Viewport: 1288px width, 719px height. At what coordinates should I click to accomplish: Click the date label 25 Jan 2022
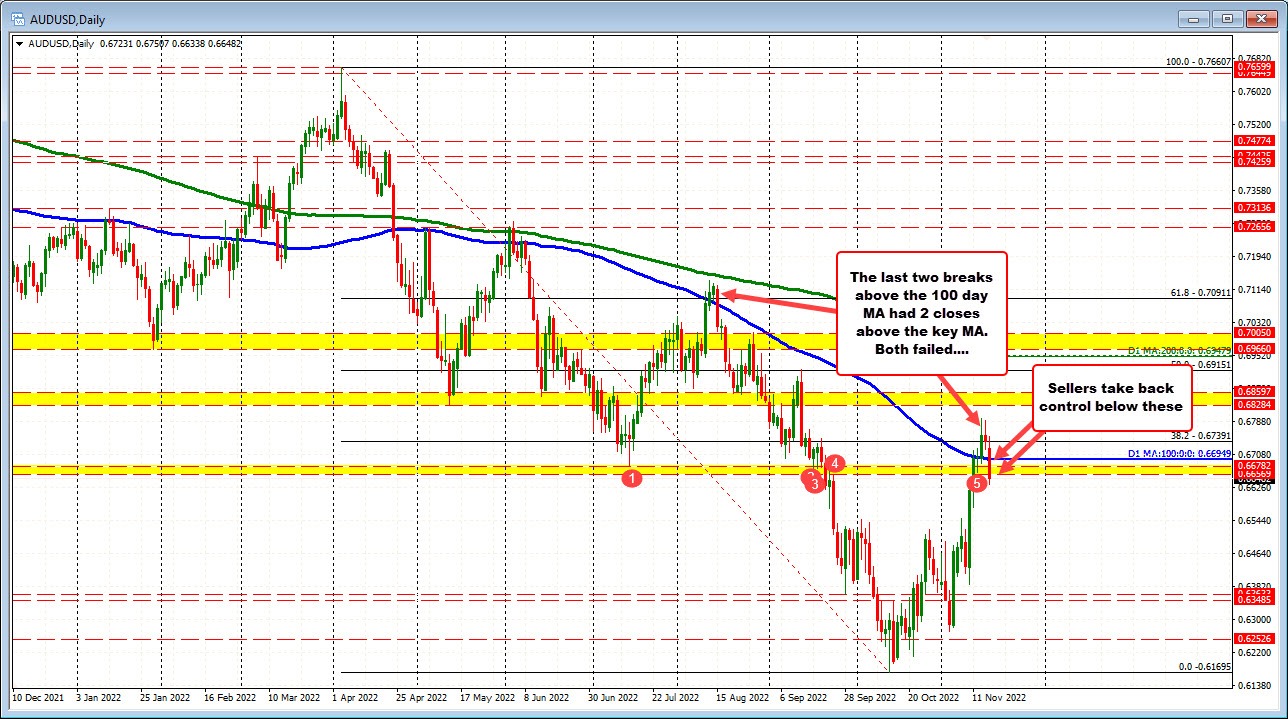click(x=164, y=696)
